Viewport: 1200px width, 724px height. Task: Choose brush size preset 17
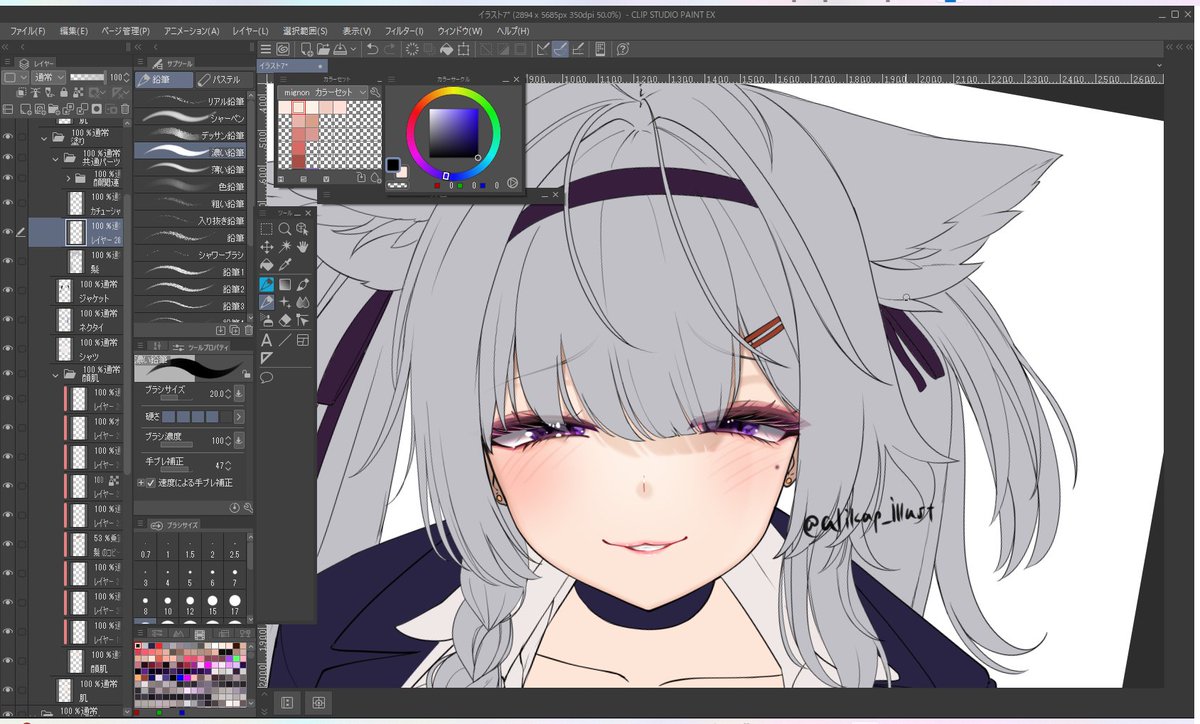[x=234, y=604]
